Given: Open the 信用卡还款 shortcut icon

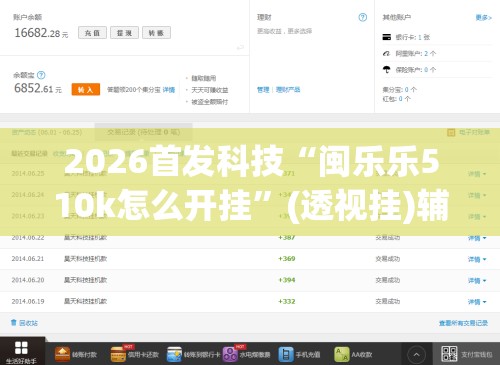Looking at the screenshot, I should point(118,354).
